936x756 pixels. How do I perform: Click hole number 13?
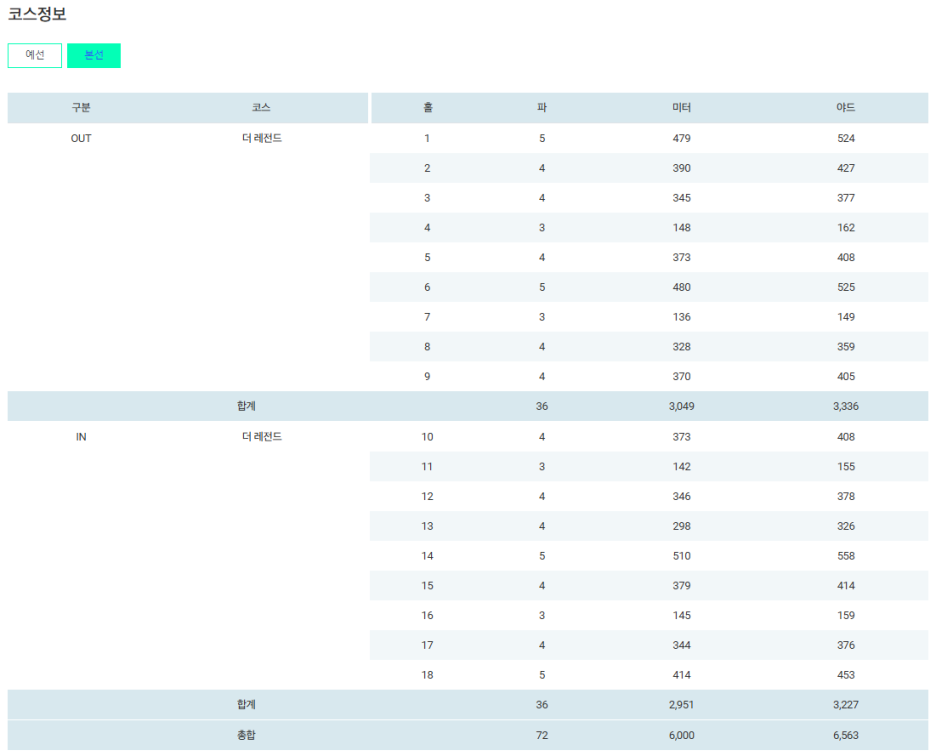point(427,527)
